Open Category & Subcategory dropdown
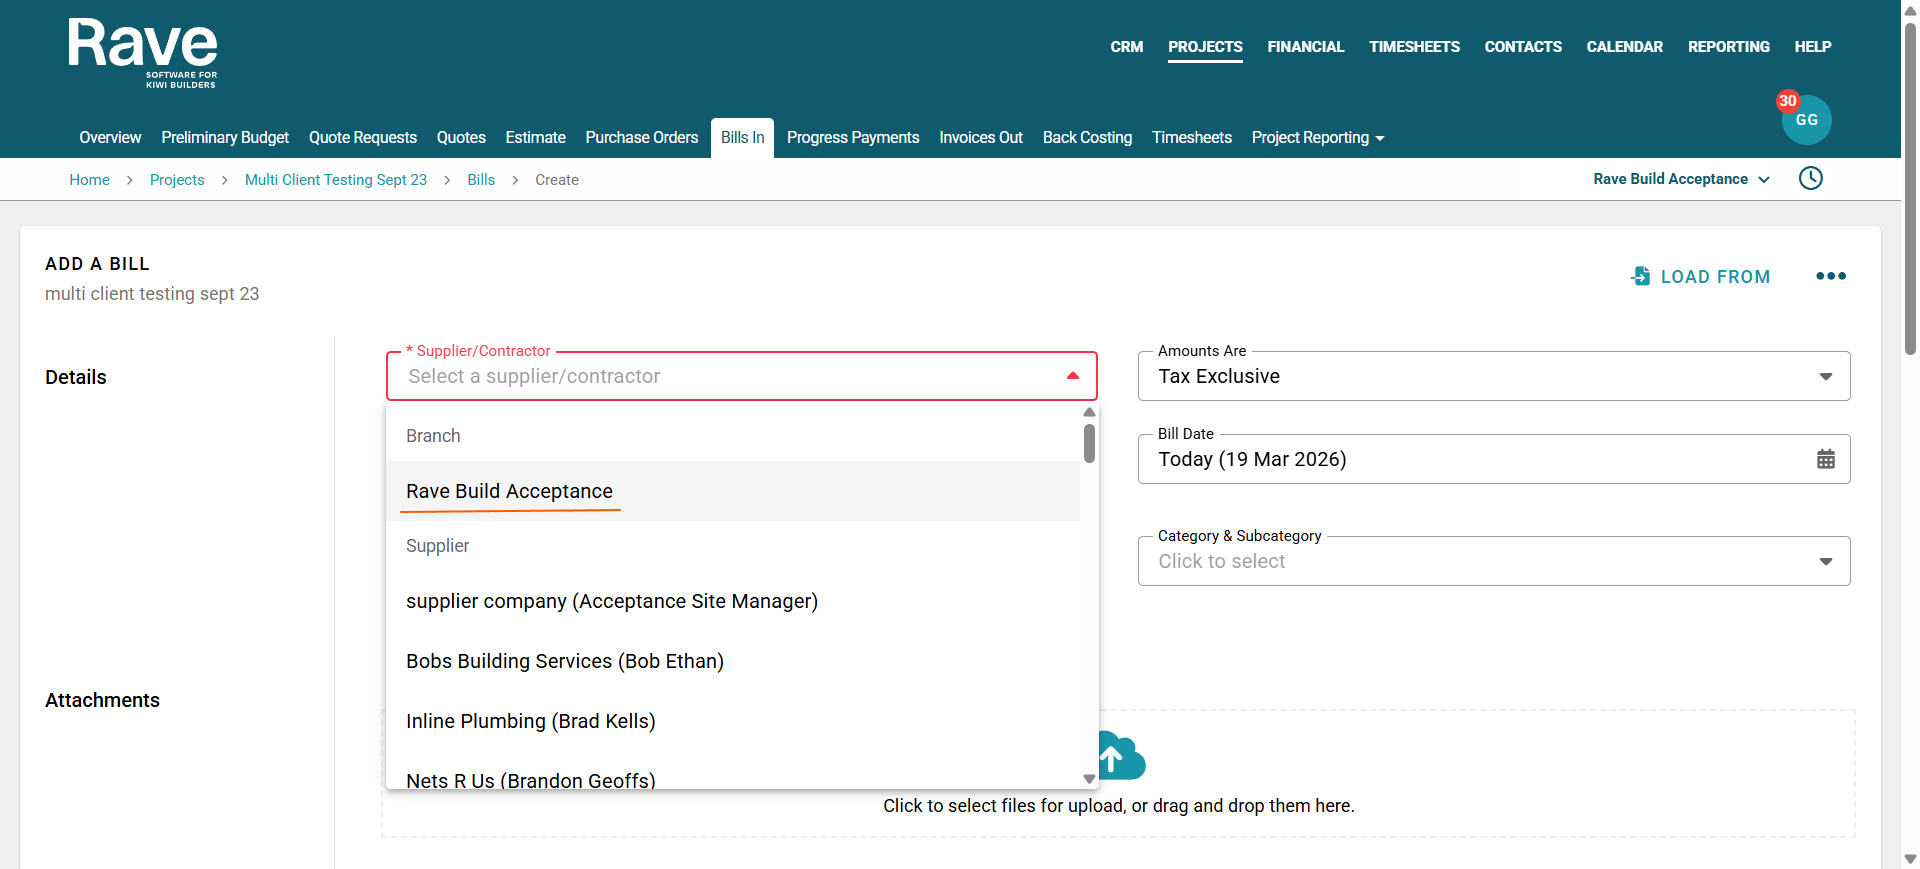 [x=1493, y=562]
